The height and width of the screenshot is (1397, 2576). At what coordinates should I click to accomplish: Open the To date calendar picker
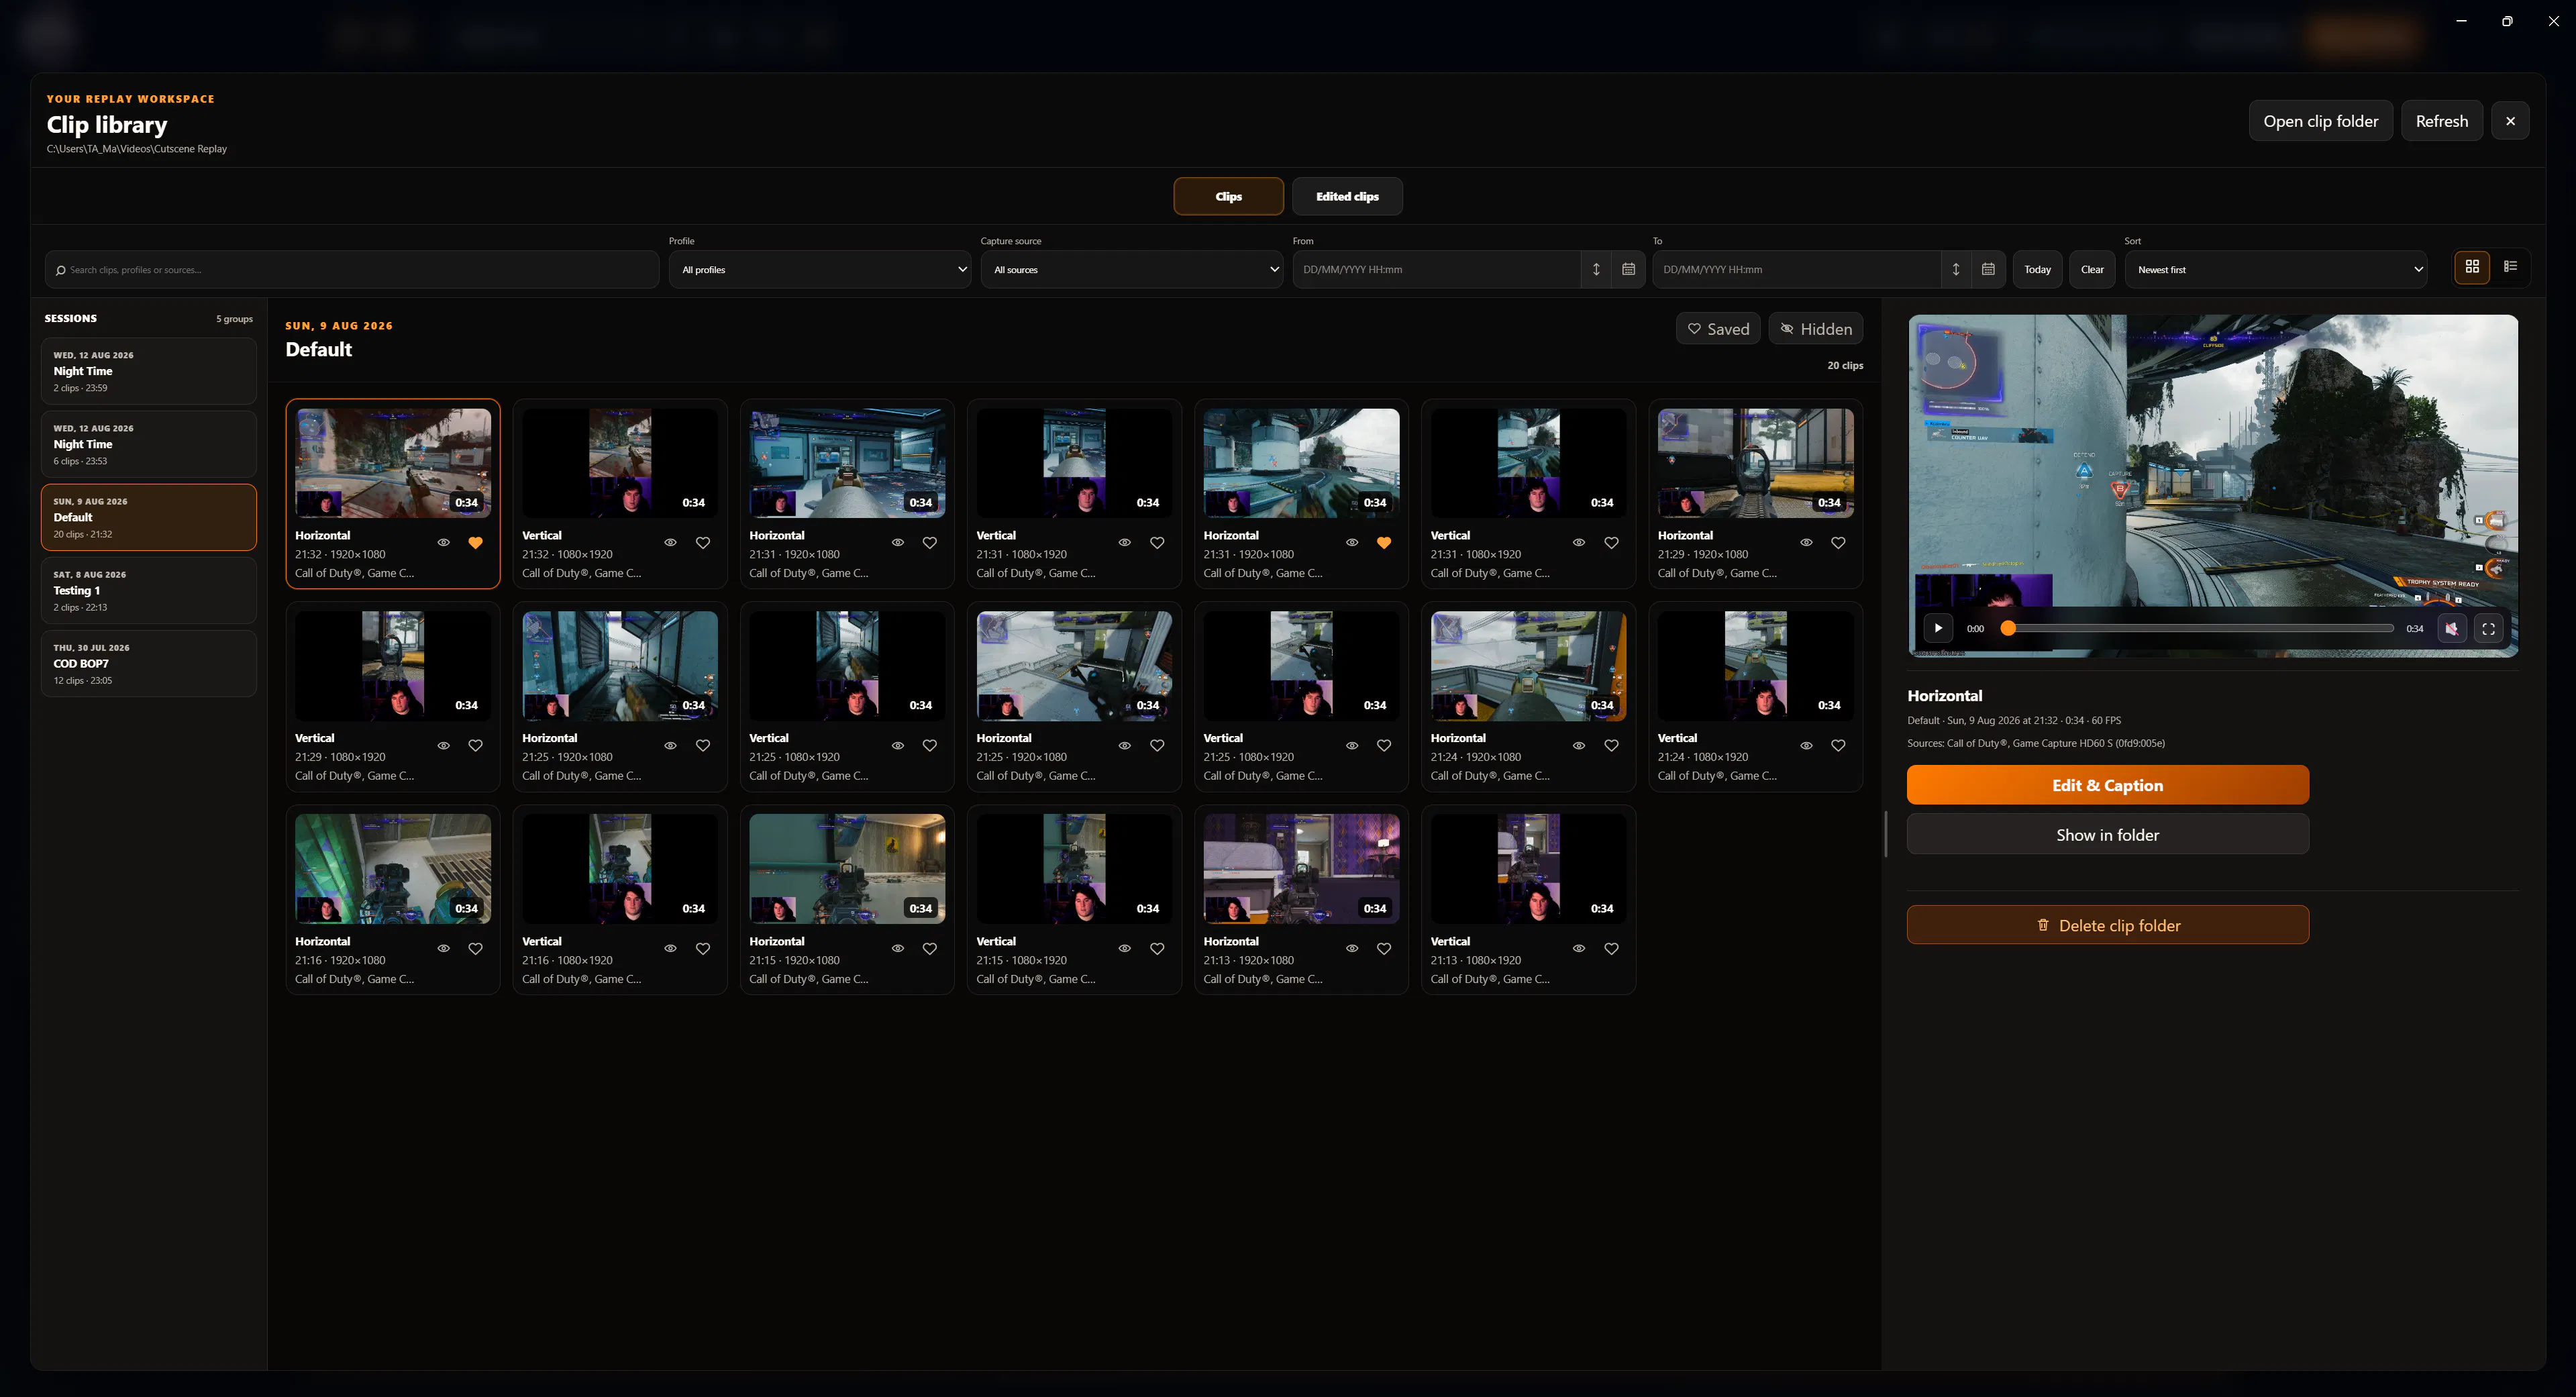tap(1988, 269)
